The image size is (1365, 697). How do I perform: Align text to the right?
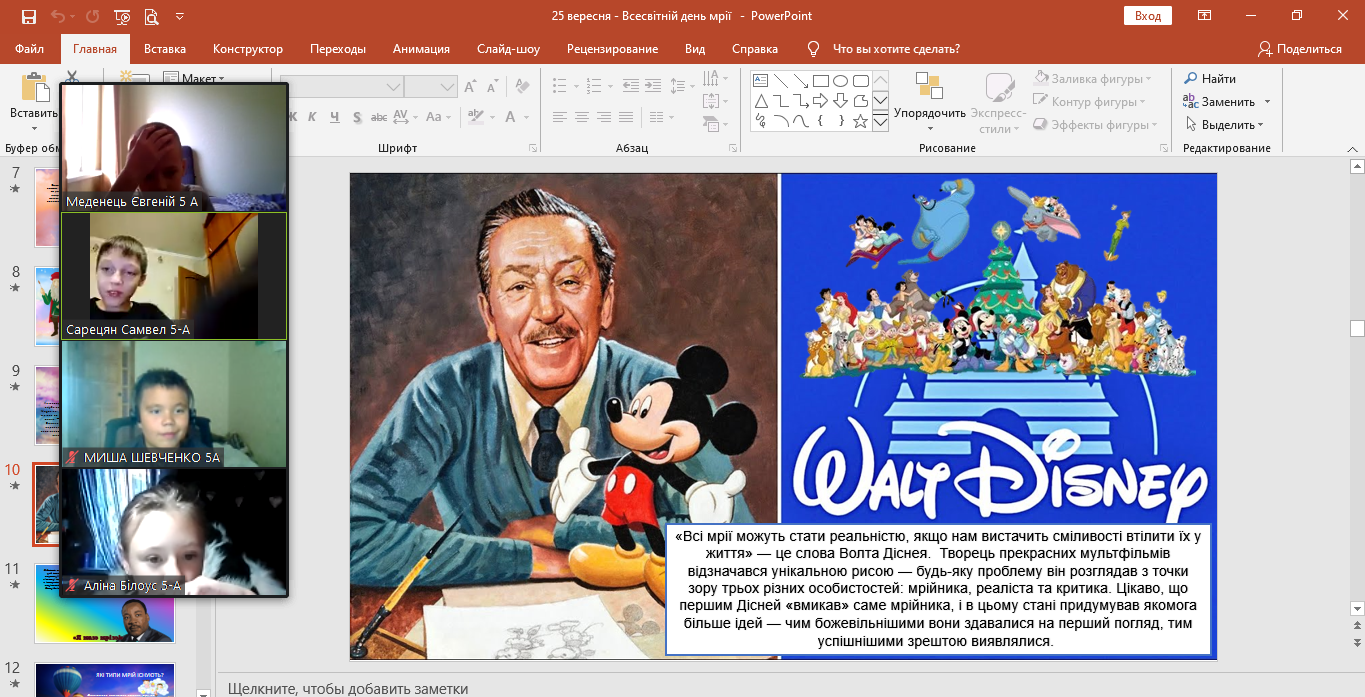point(606,117)
